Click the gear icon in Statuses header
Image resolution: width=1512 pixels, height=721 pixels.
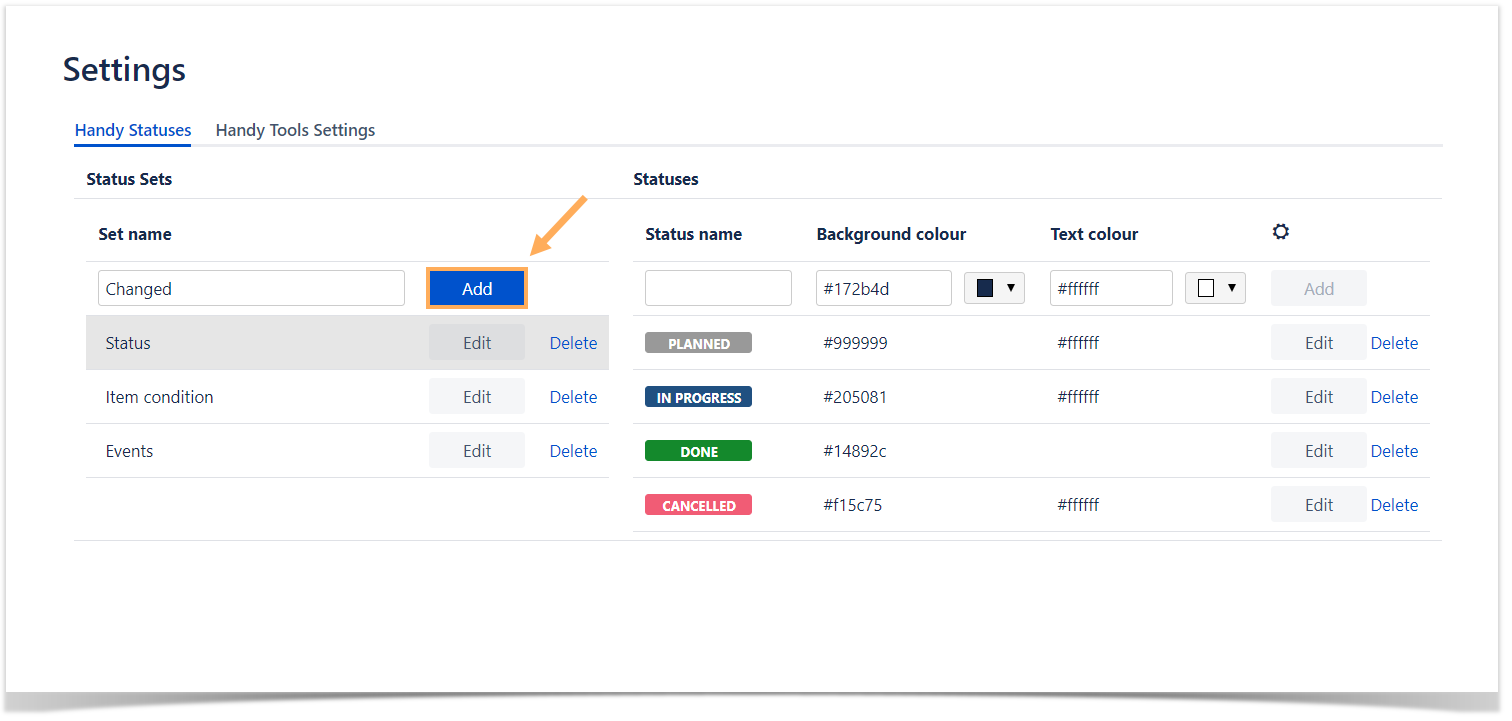1280,232
